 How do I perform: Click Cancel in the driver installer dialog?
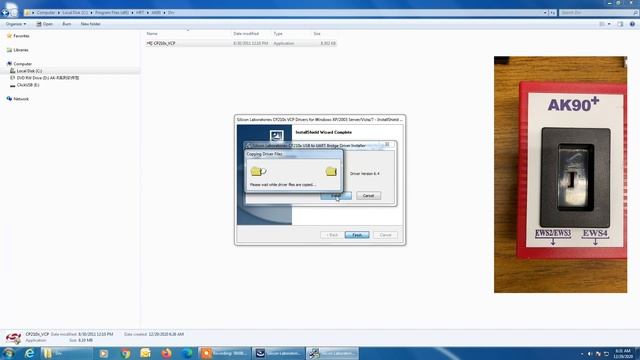click(x=369, y=196)
